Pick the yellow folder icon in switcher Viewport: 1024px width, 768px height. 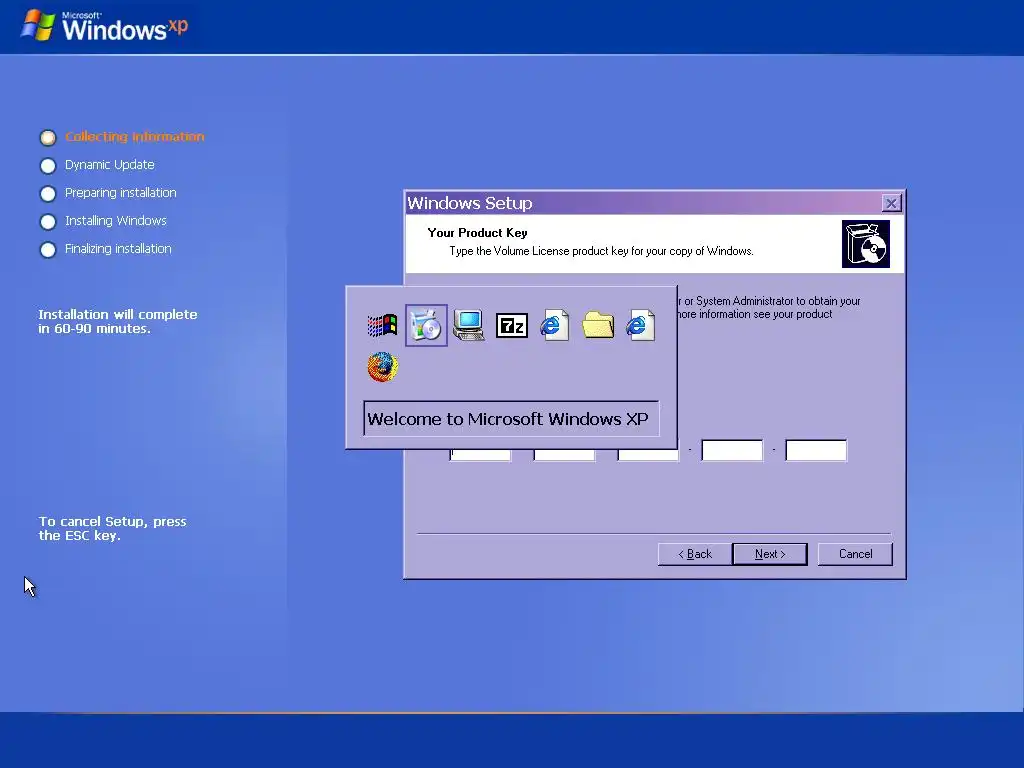point(598,325)
